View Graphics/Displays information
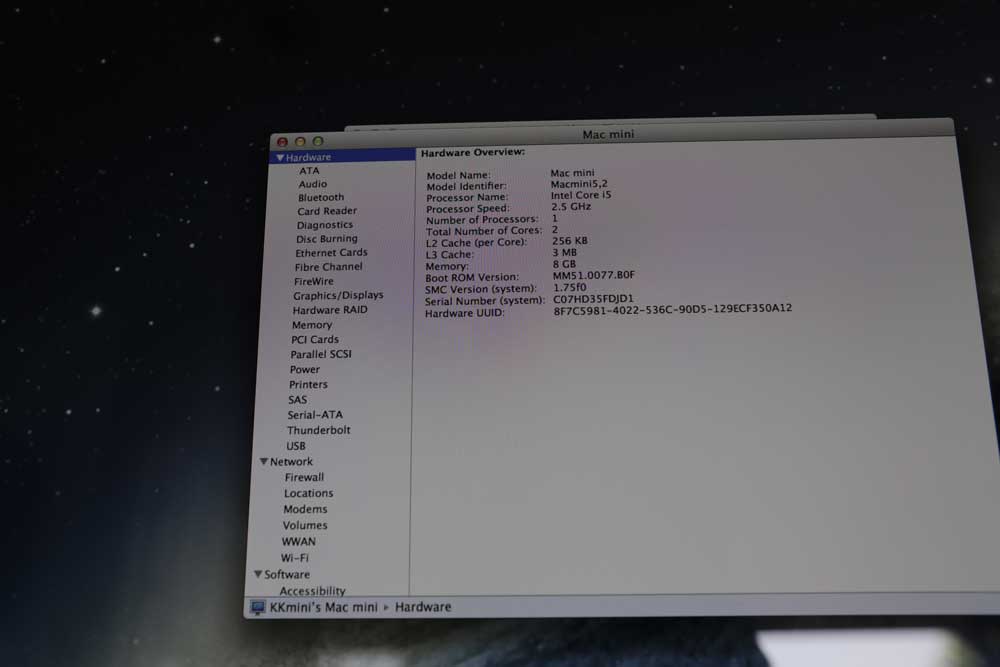 (x=338, y=296)
